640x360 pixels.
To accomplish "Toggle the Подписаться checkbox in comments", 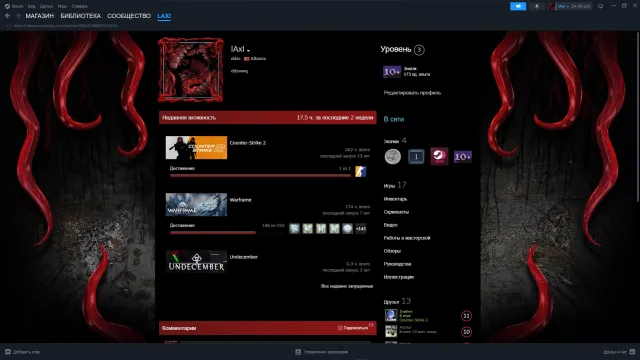I will [340, 328].
